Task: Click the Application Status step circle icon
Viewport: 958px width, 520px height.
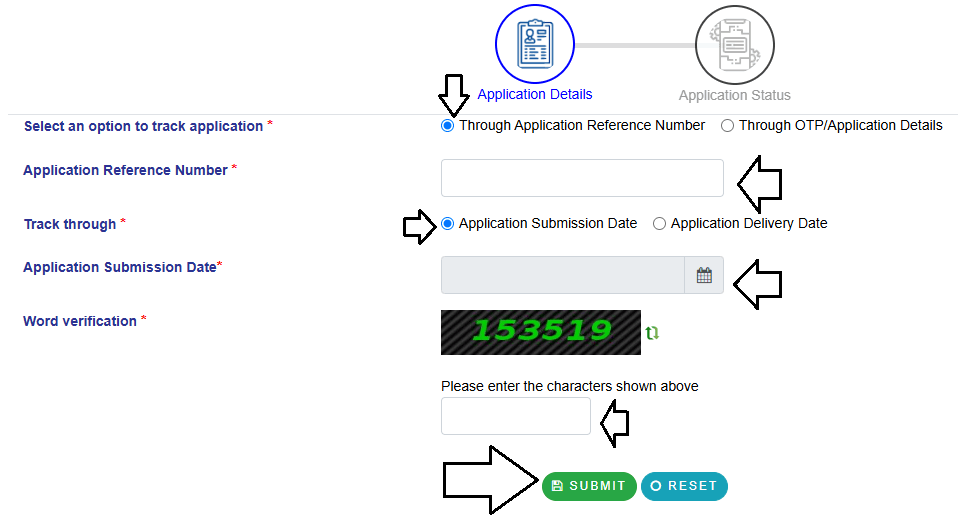Action: pos(734,44)
